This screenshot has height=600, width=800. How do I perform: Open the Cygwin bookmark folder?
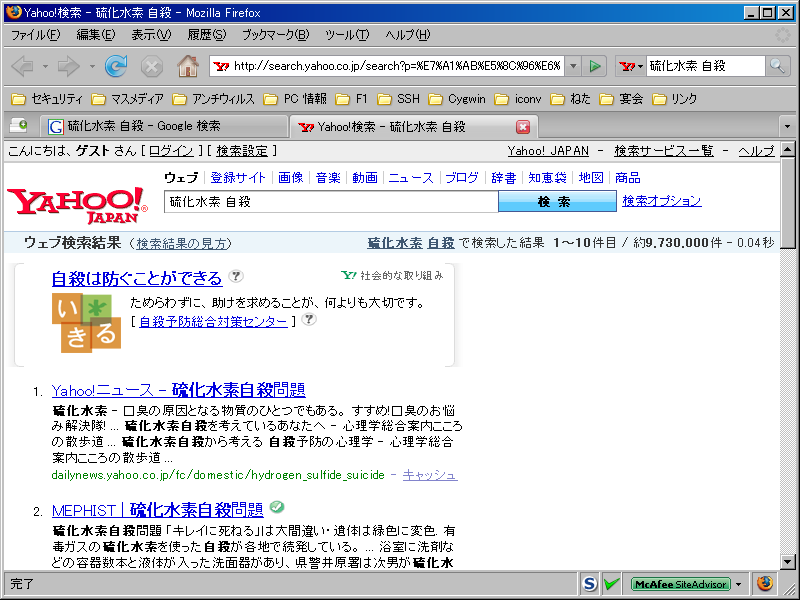point(457,99)
